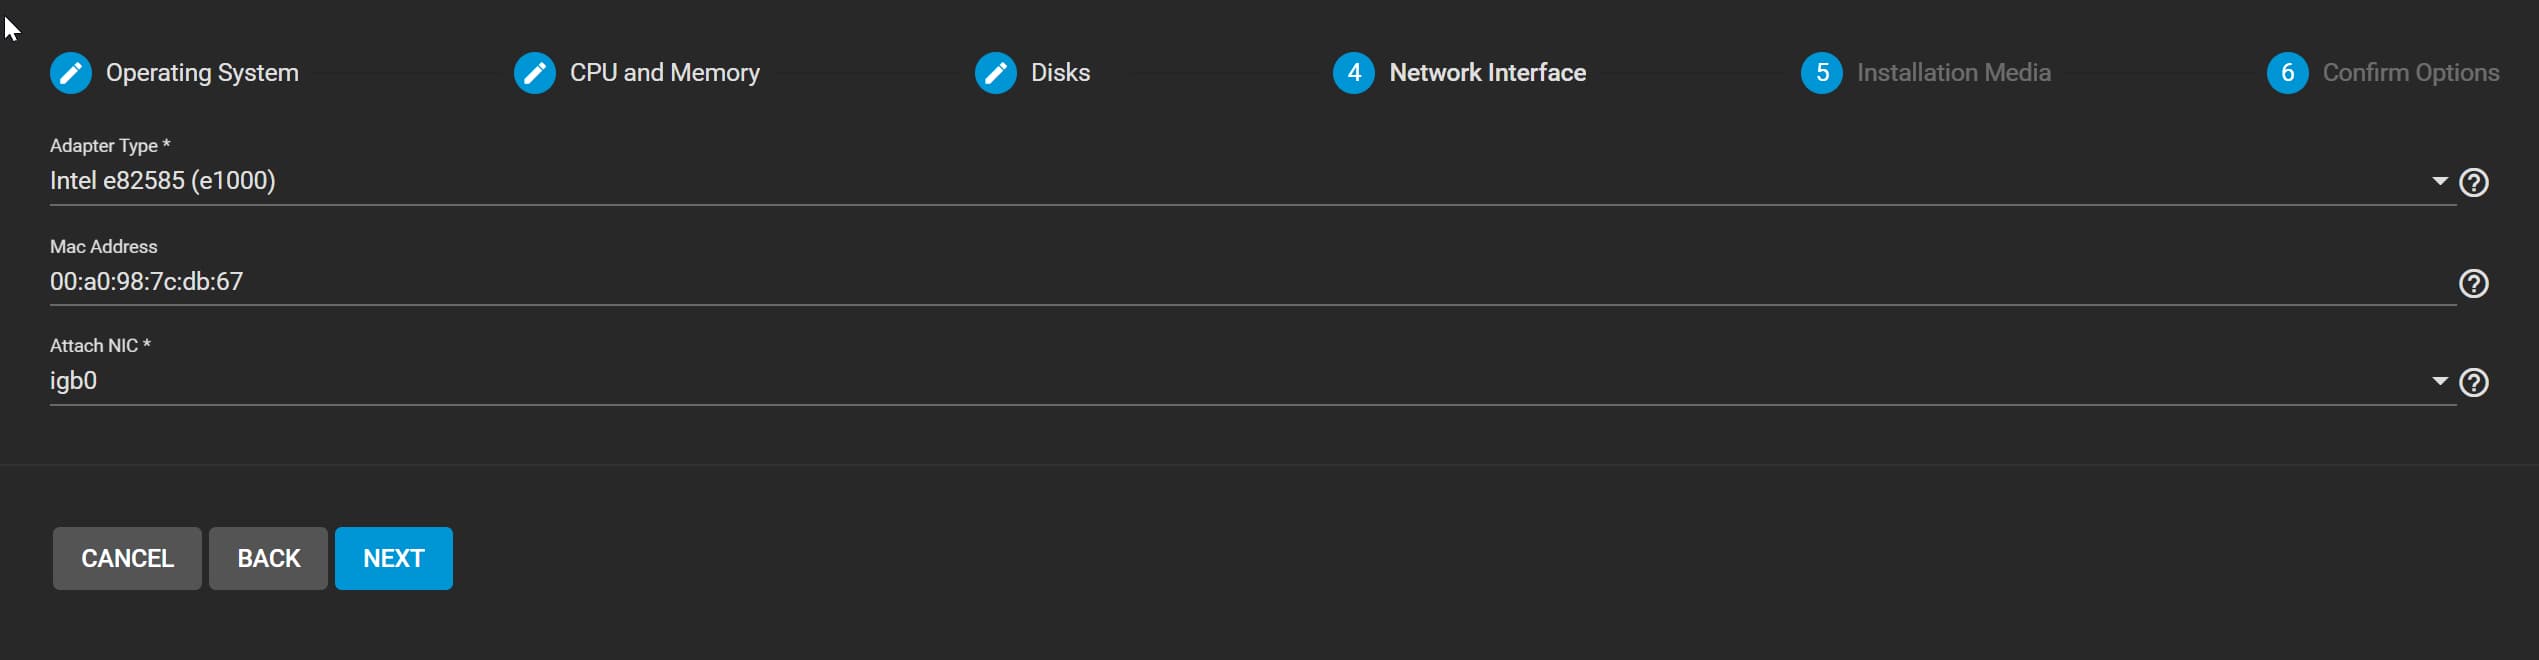
Task: Open help tooltip for Mac Address
Action: [2474, 284]
